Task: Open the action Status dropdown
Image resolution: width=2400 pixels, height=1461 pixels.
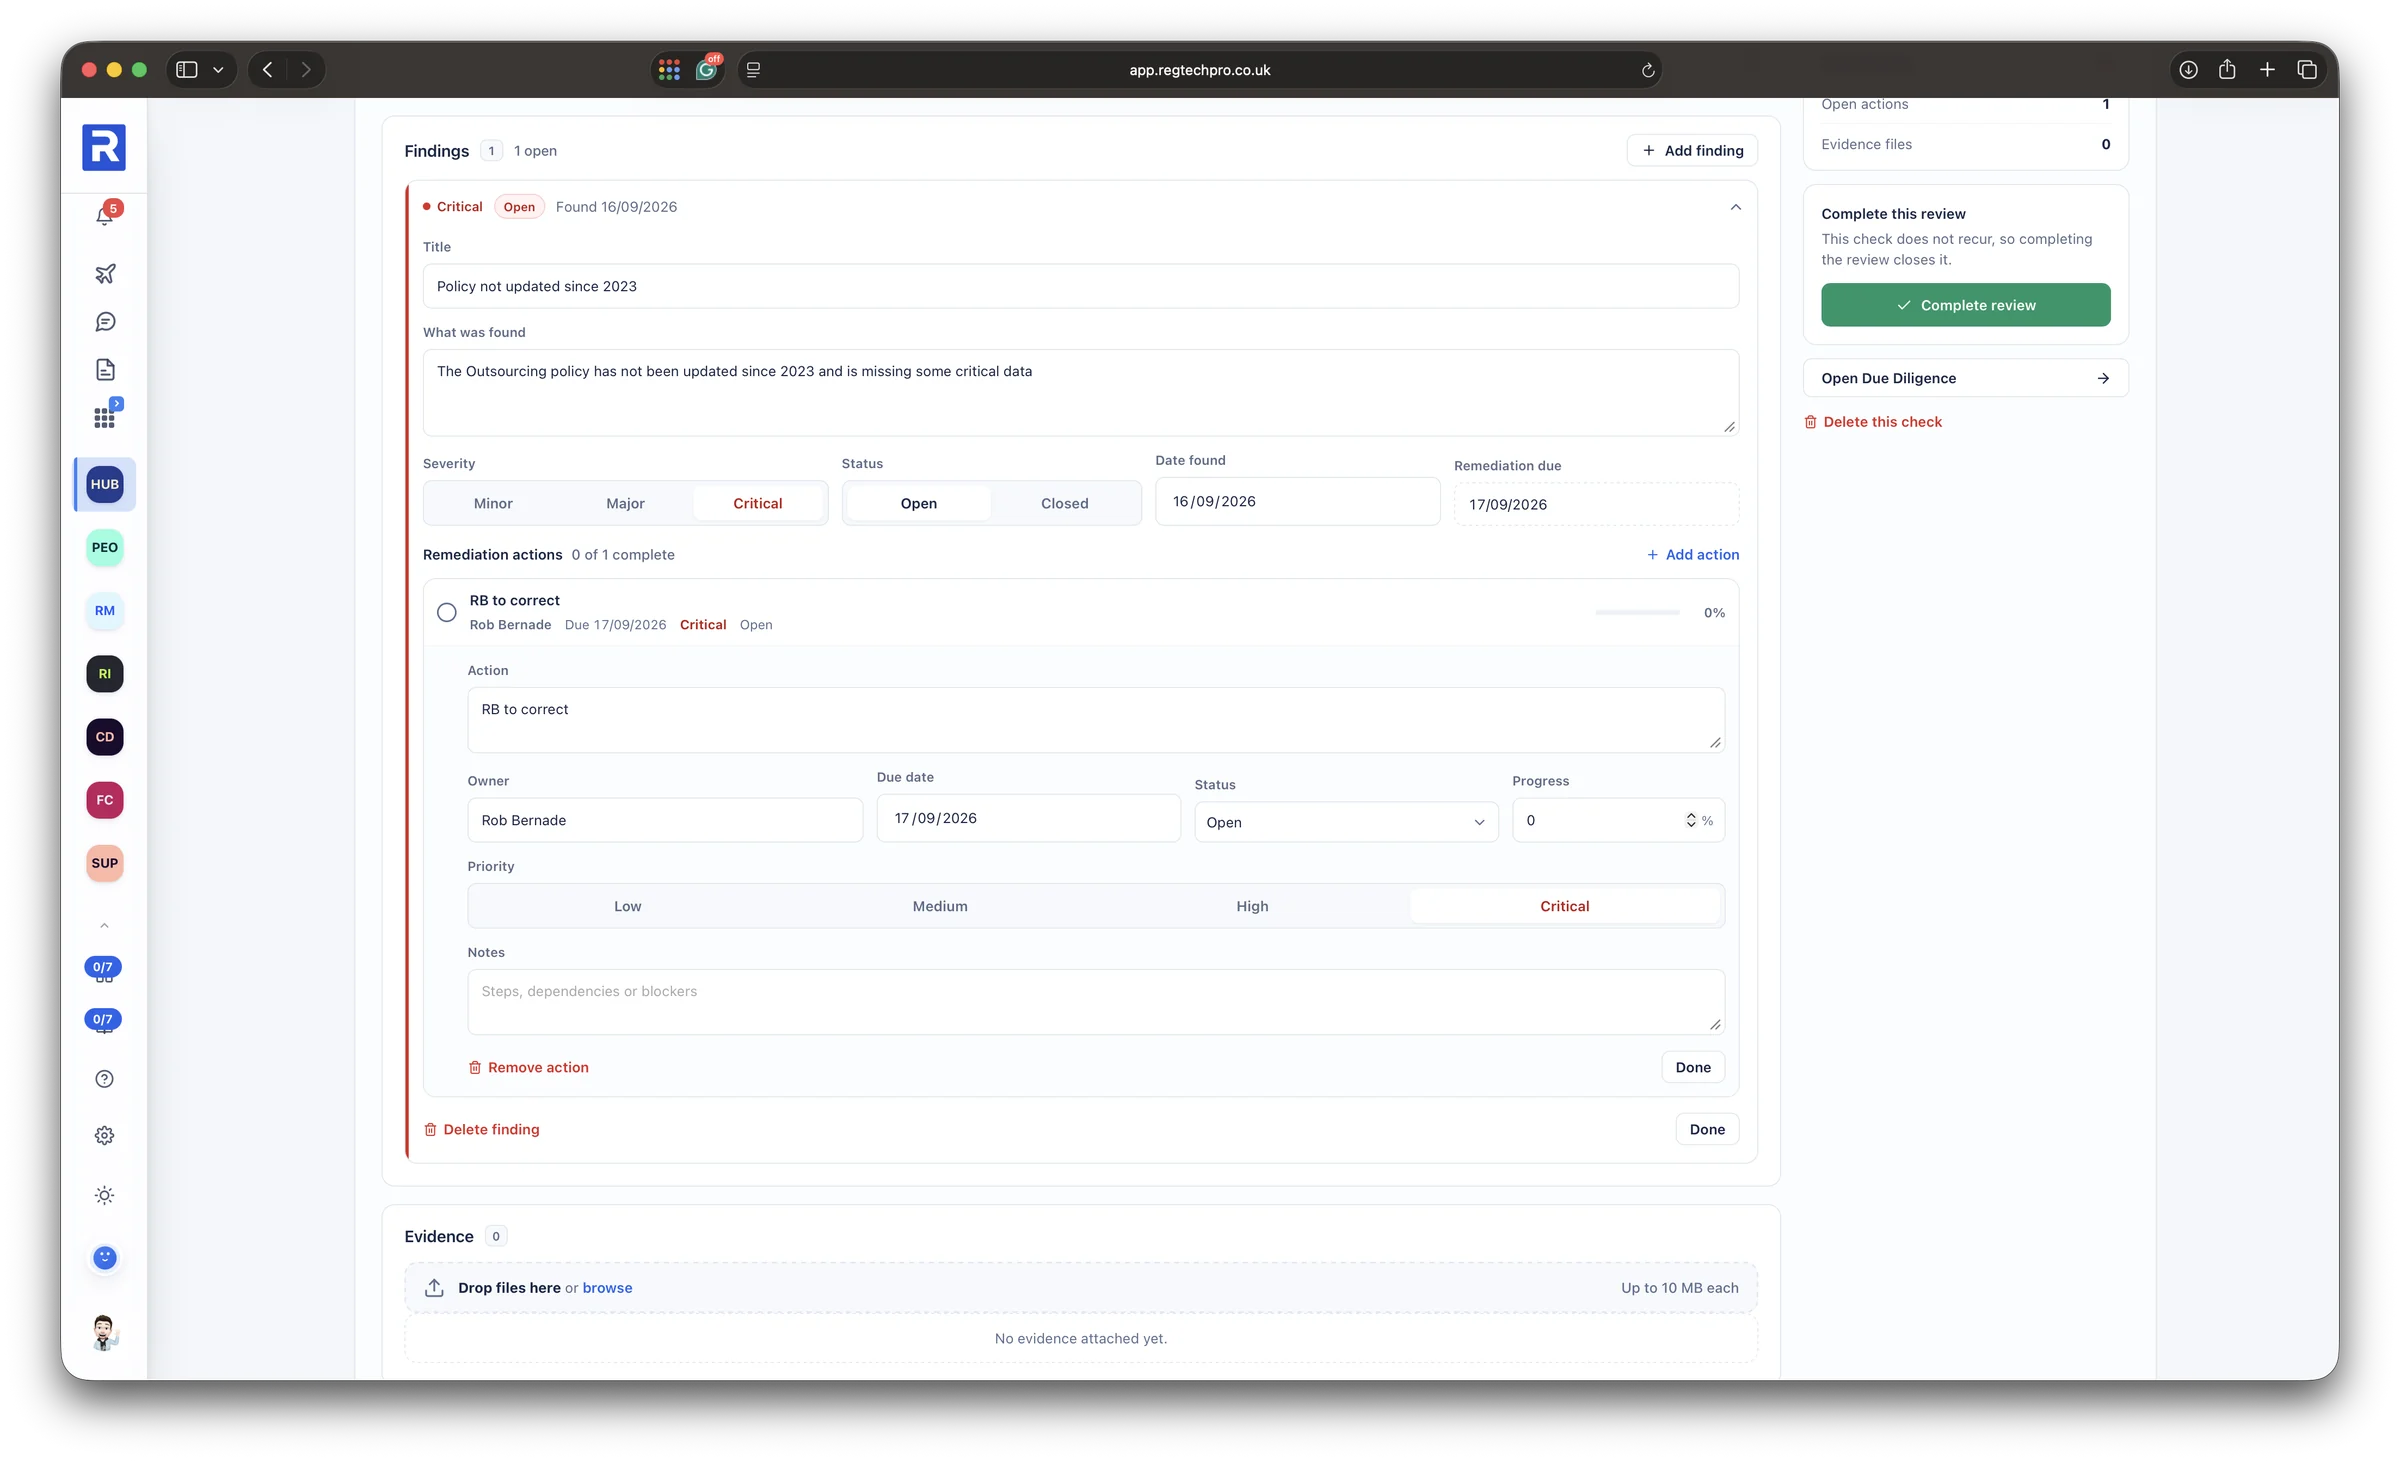Action: 1346,822
